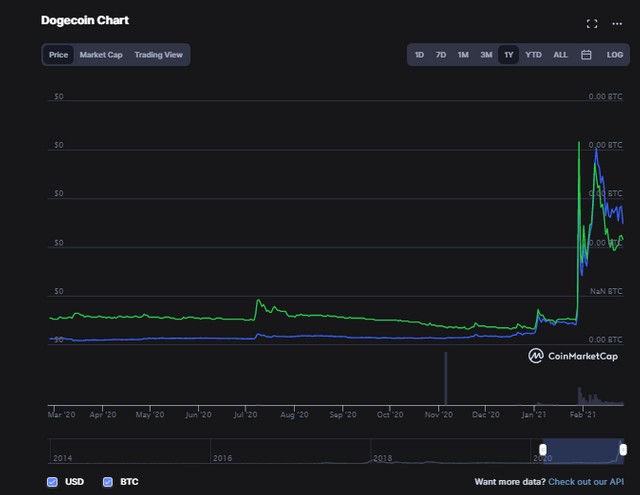Select the 1Y time range

tap(508, 55)
